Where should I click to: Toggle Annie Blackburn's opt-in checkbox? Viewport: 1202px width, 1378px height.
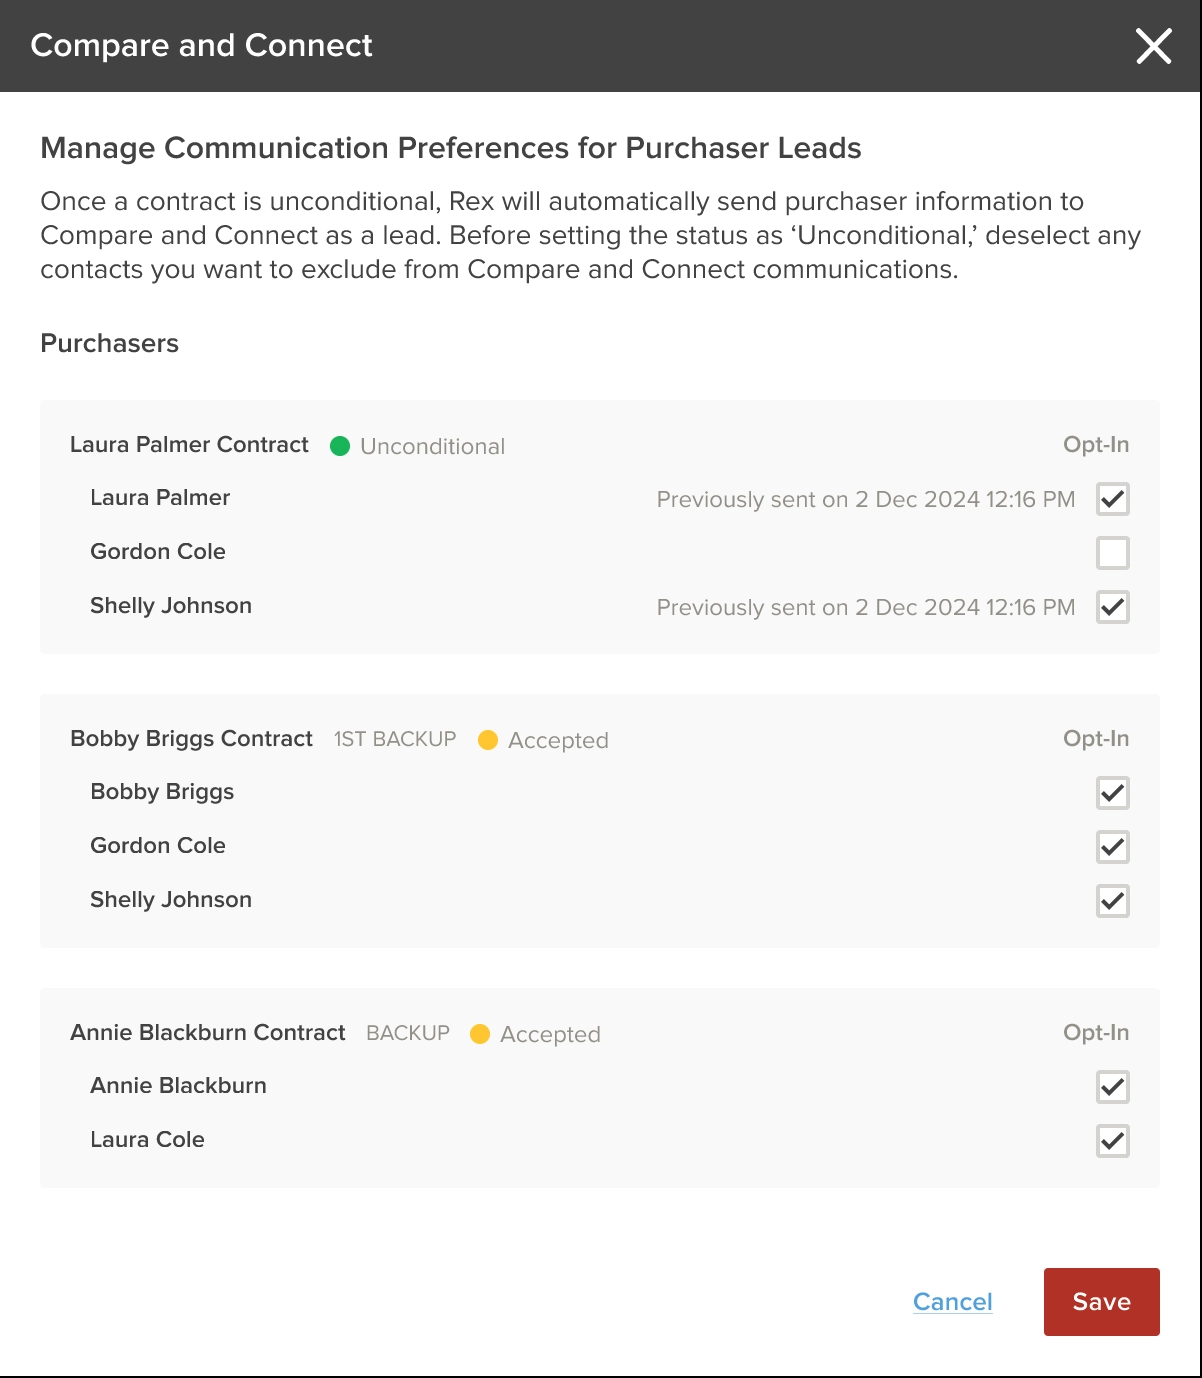pos(1113,1087)
